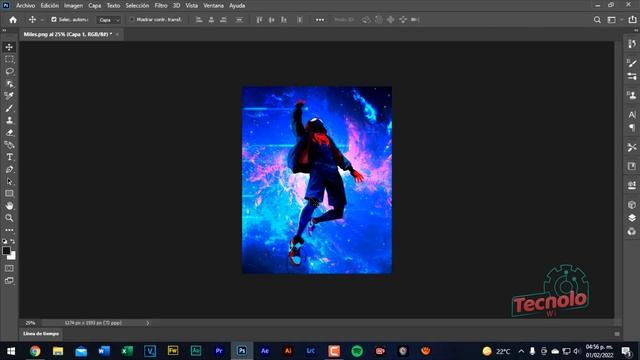
Task: Open the Edit Toolbar three-dots button
Action: (9, 230)
